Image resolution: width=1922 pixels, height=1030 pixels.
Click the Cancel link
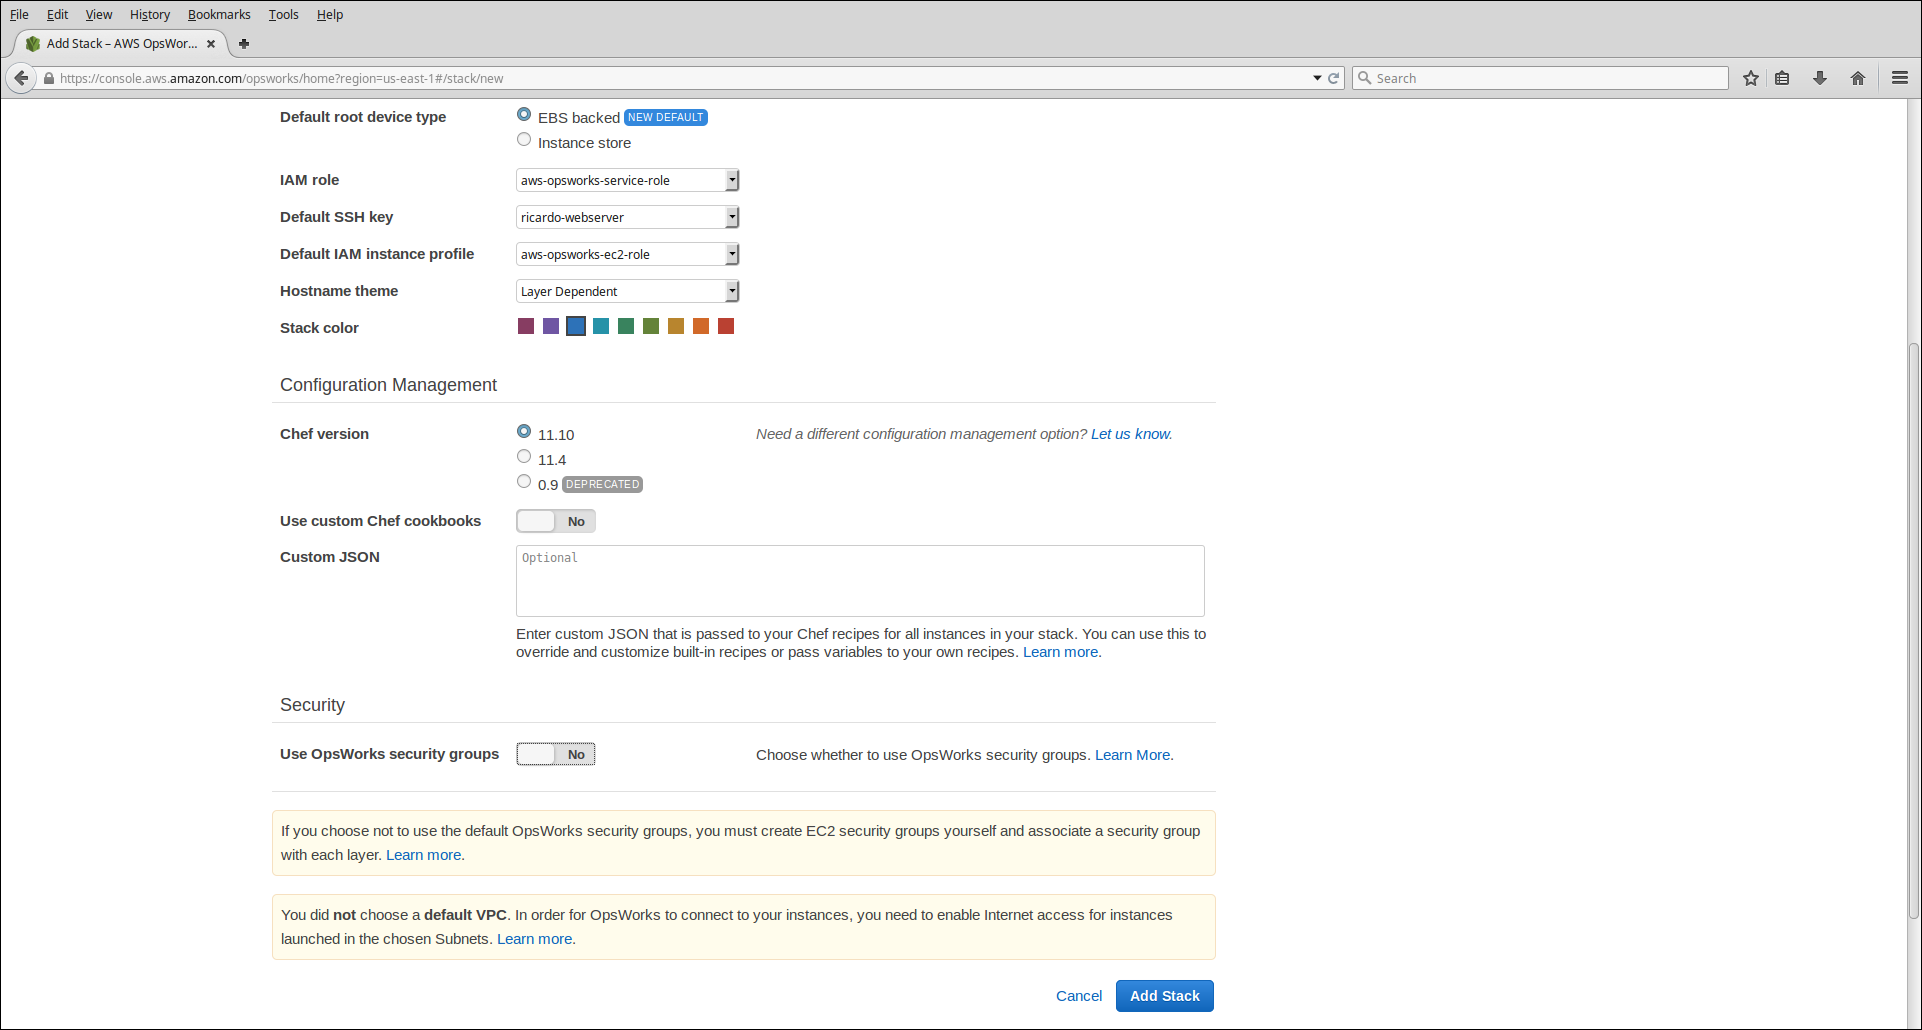1079,996
